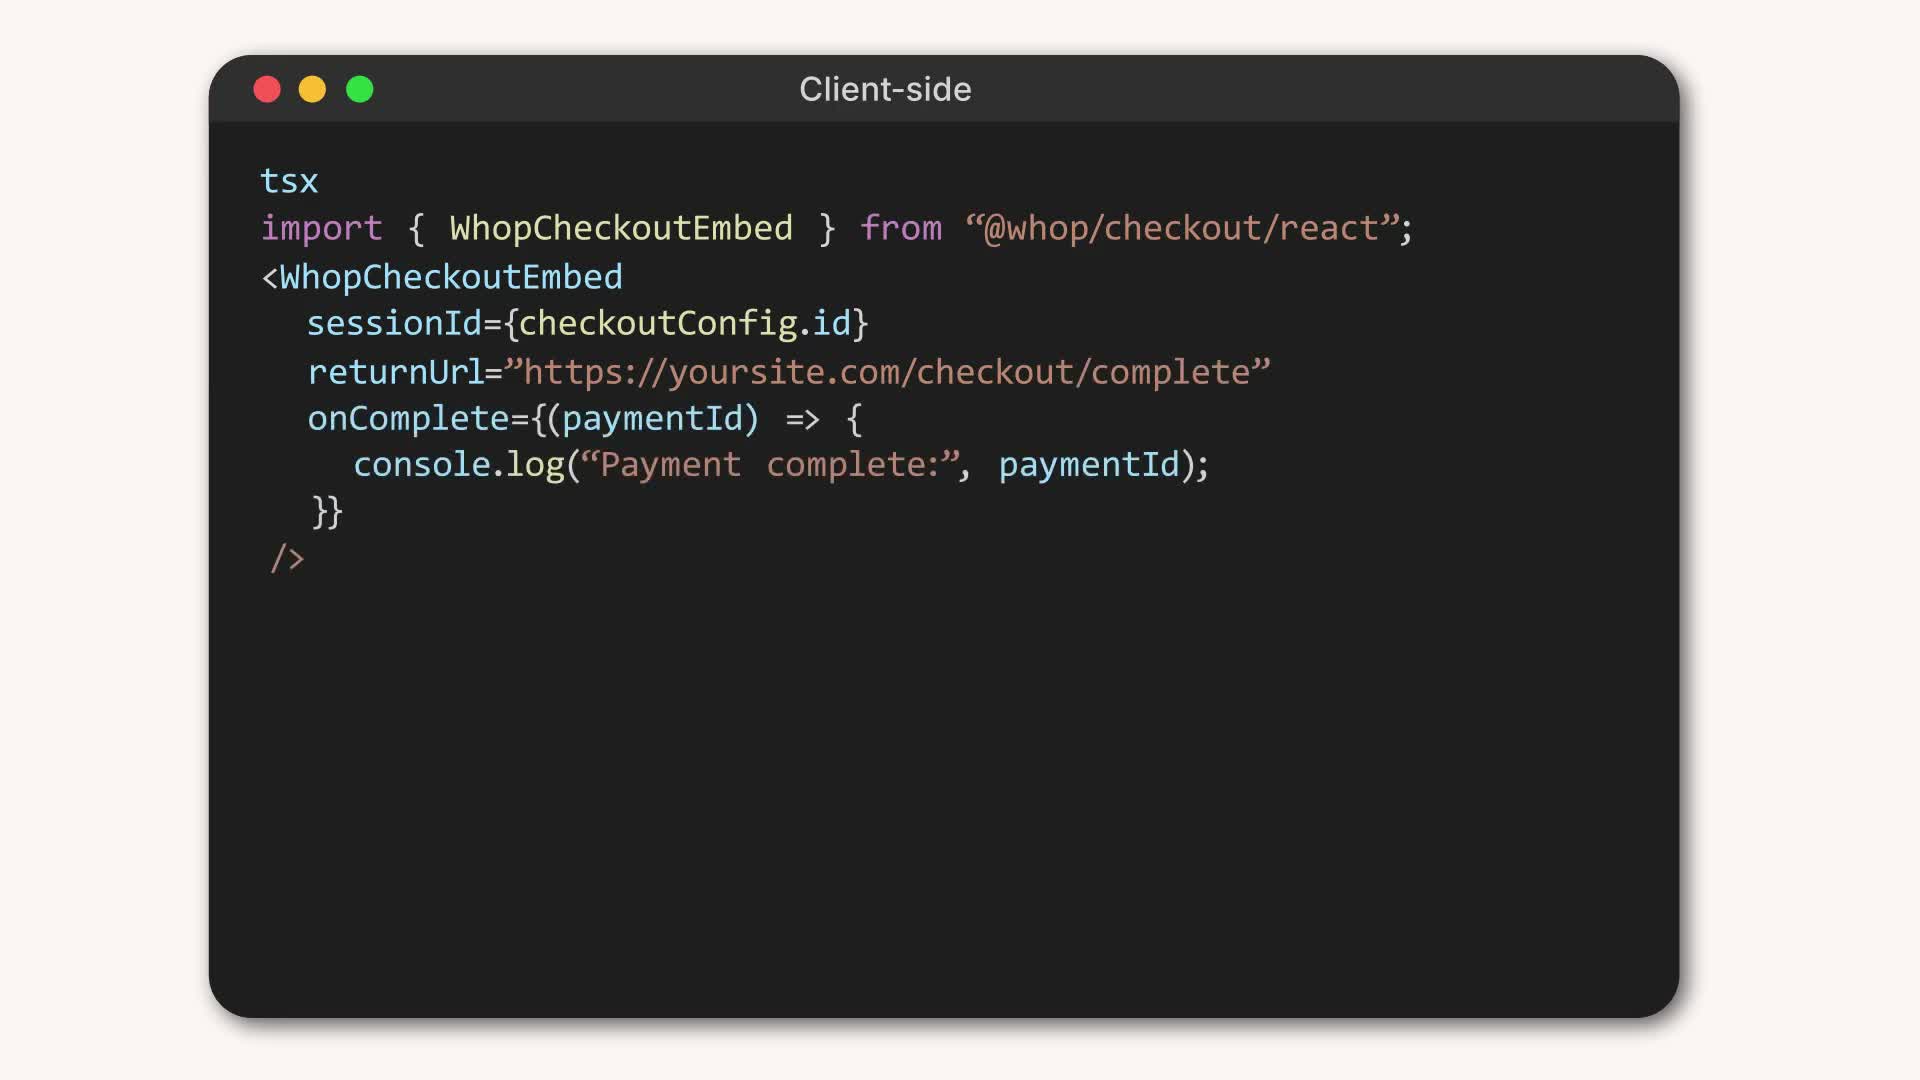Click the red close window dot
This screenshot has width=1920, height=1080.
pyautogui.click(x=267, y=90)
